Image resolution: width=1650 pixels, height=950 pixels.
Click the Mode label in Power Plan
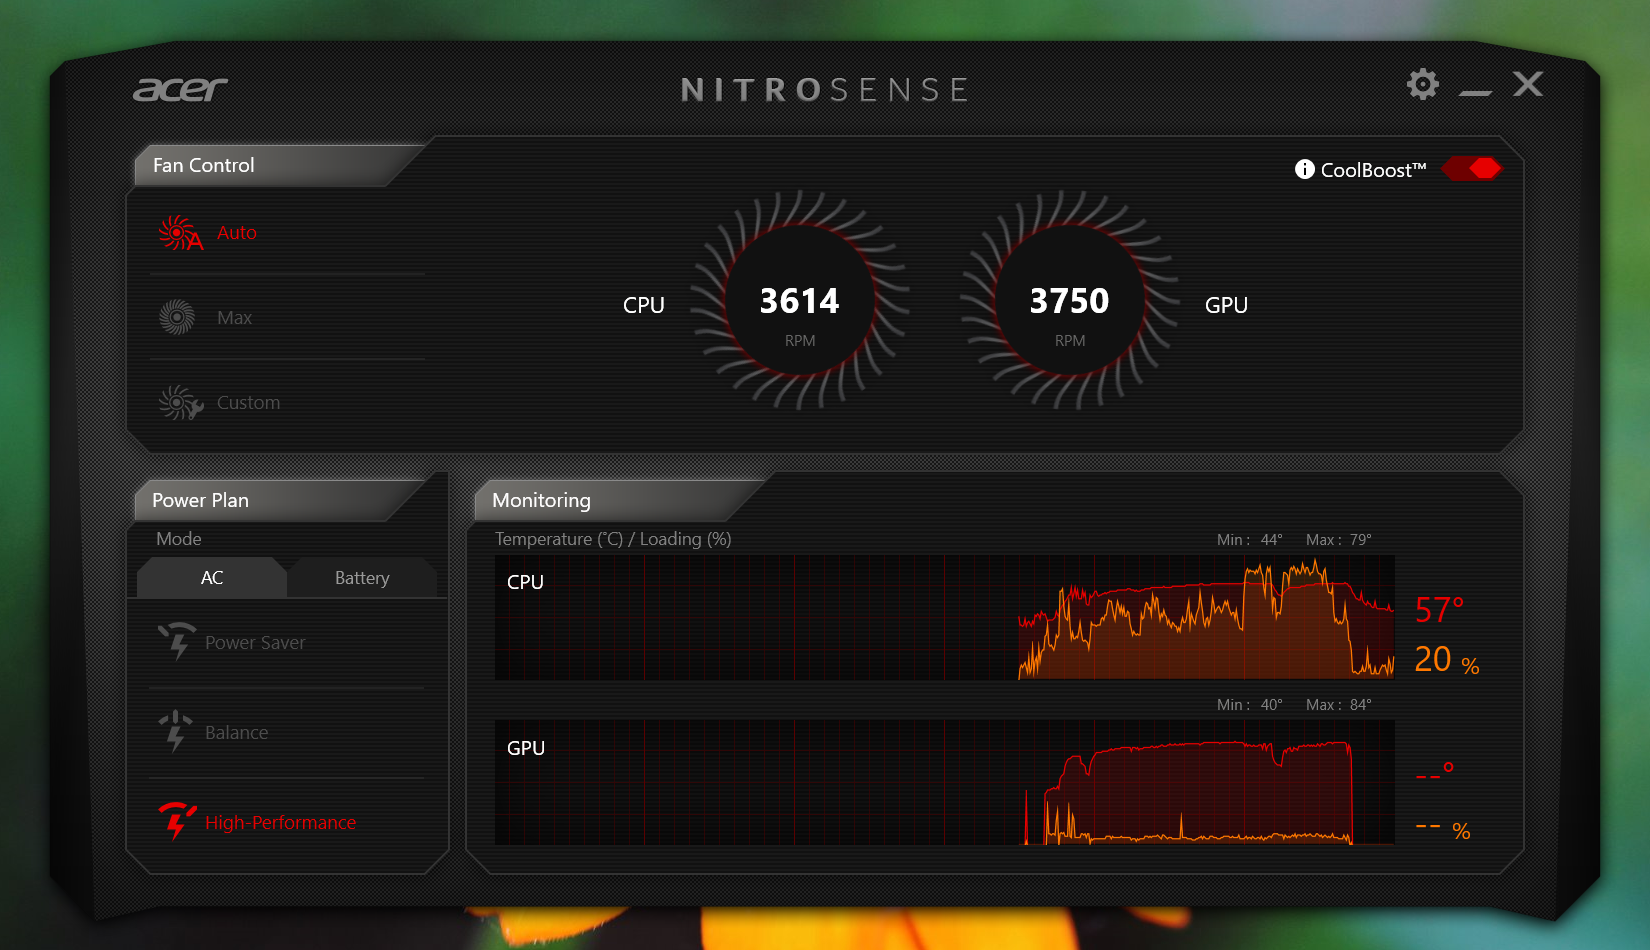[179, 539]
